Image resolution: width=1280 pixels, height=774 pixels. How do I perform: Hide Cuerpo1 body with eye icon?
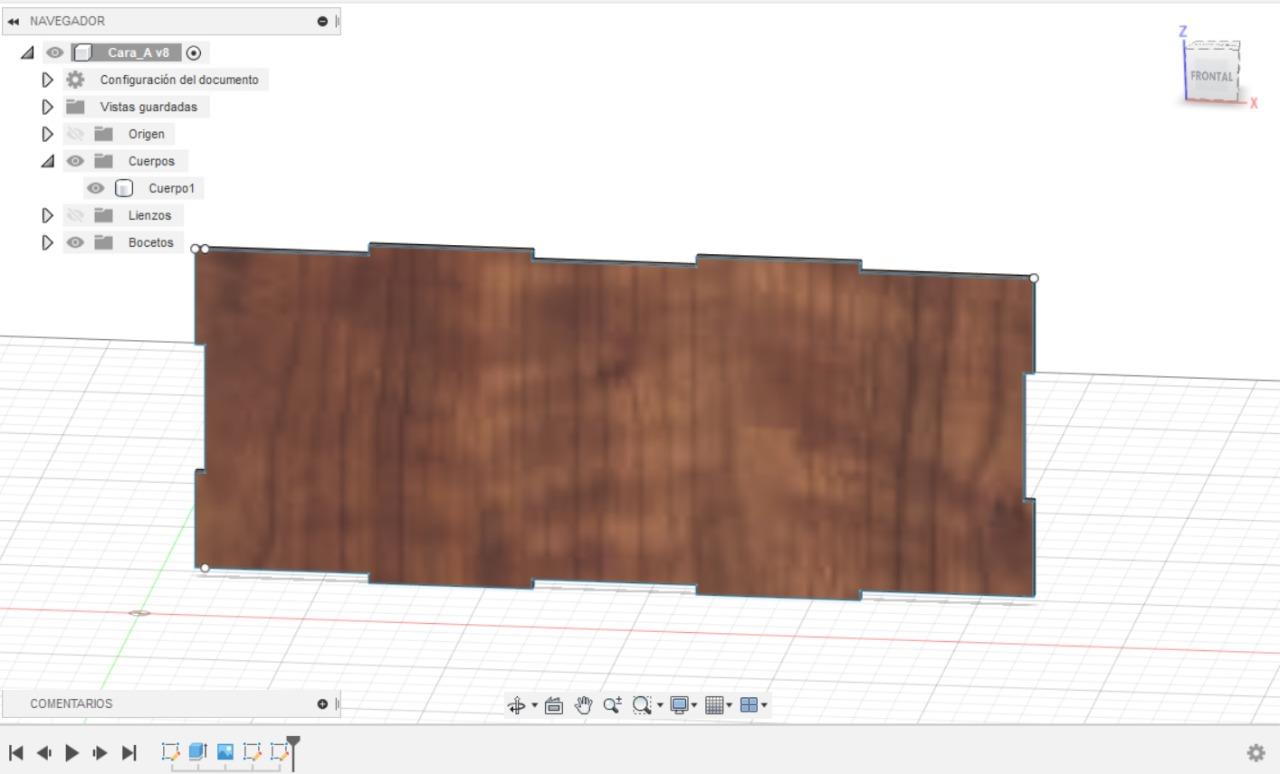point(96,188)
